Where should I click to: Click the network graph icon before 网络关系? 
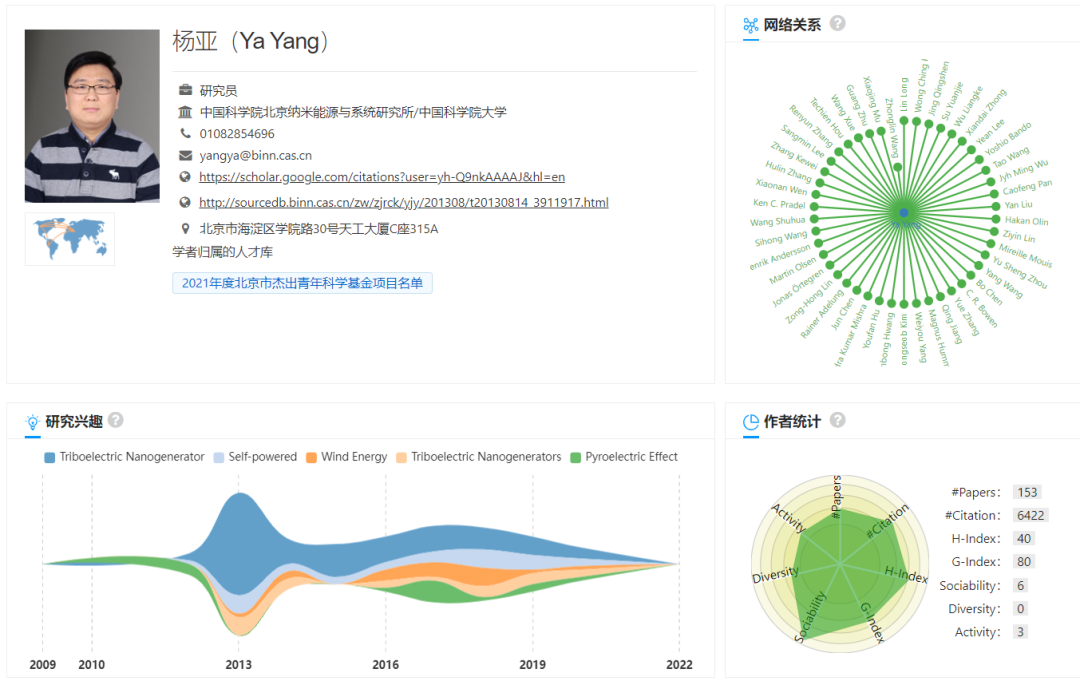751,25
